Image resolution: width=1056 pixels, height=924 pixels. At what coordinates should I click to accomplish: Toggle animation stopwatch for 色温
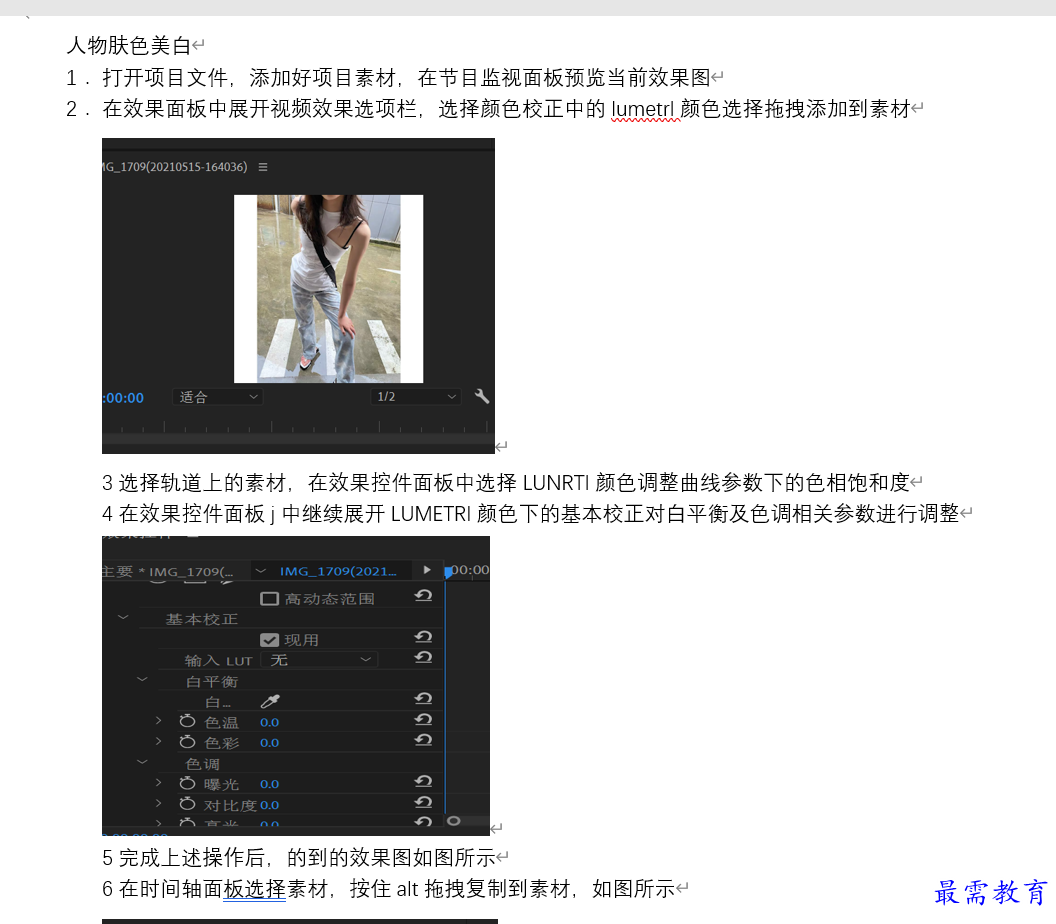187,721
